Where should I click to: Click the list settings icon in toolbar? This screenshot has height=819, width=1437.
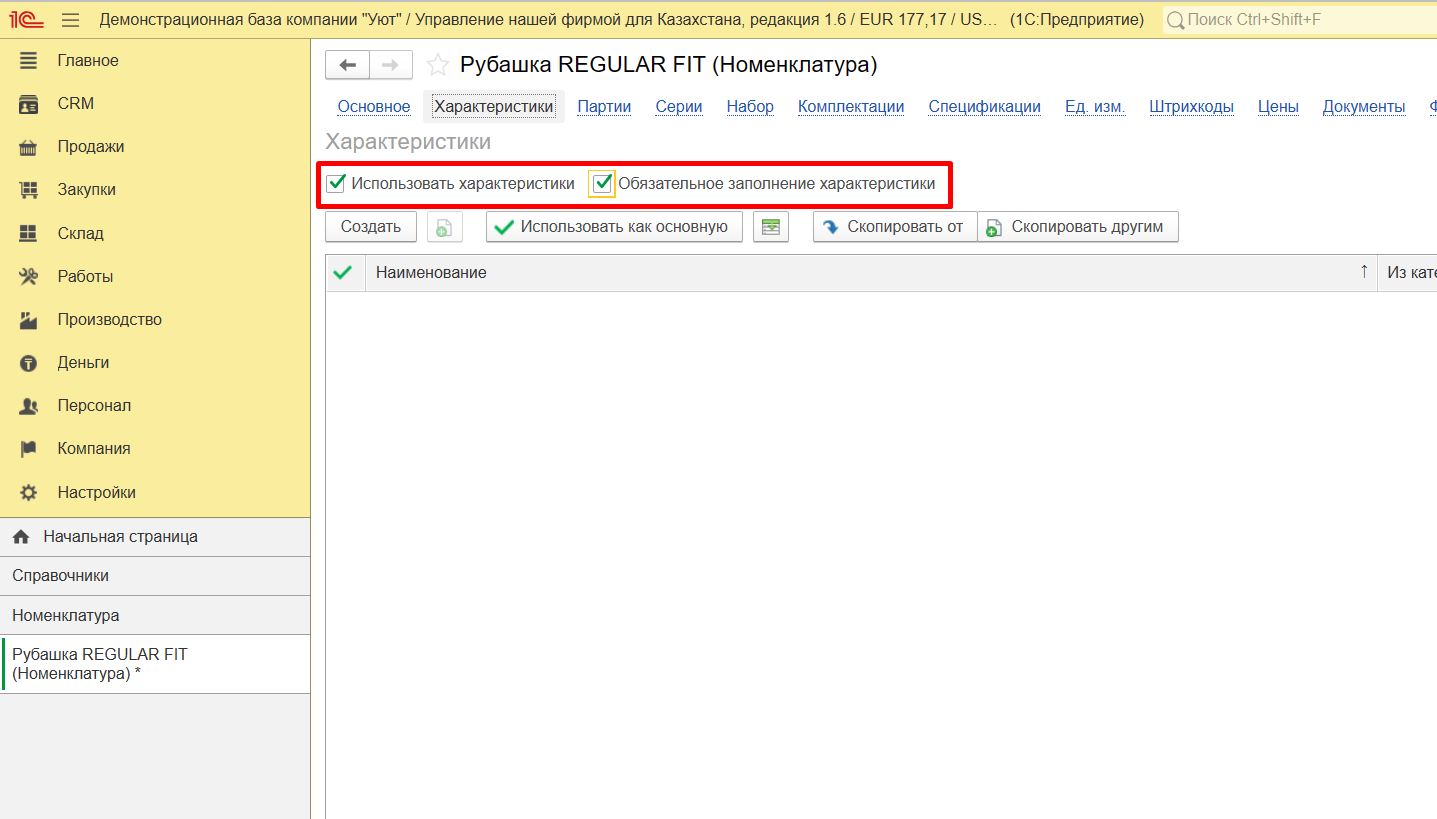(770, 227)
